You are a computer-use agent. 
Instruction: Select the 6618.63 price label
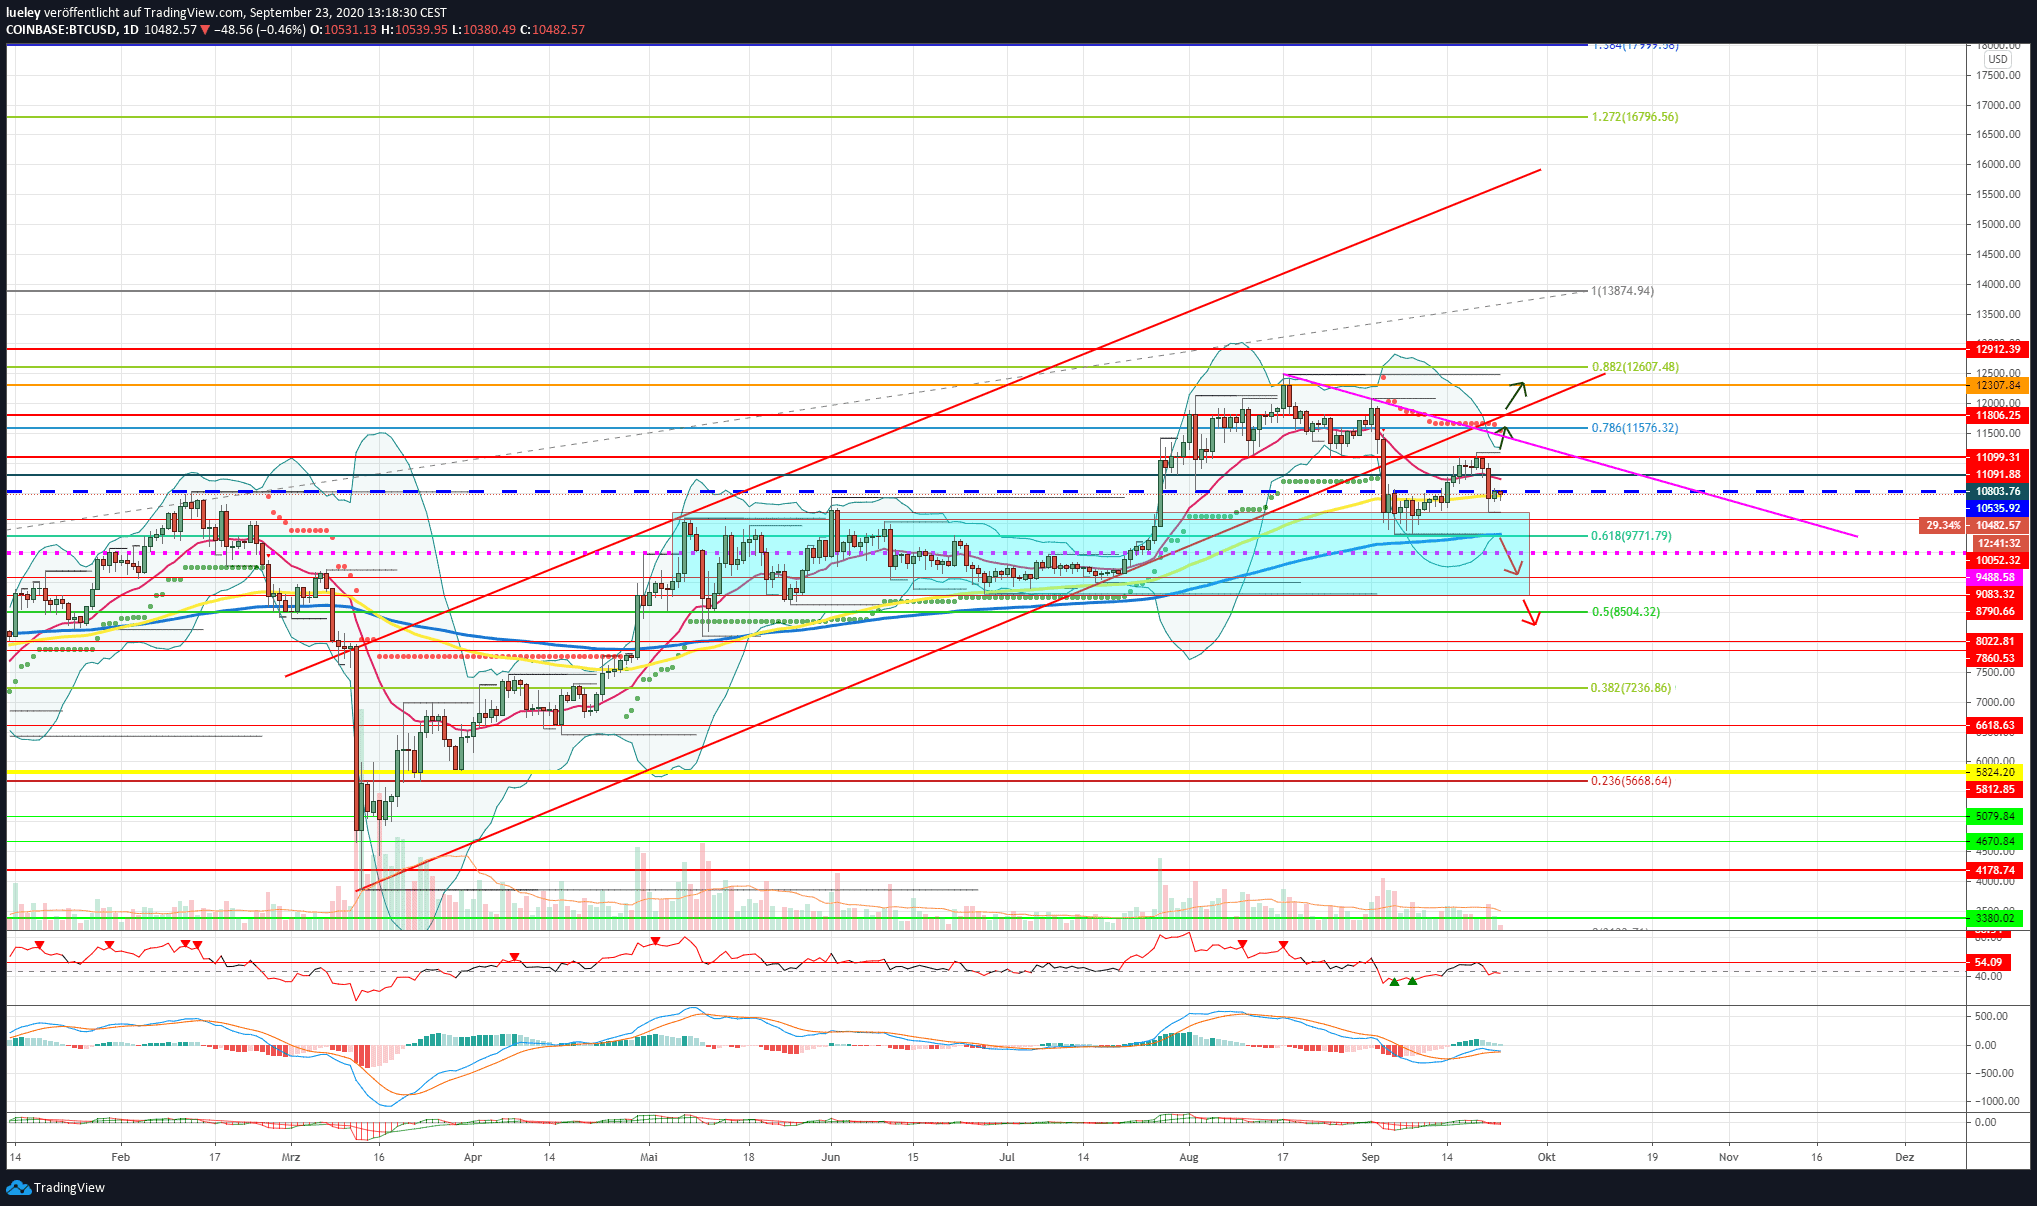click(x=1996, y=725)
